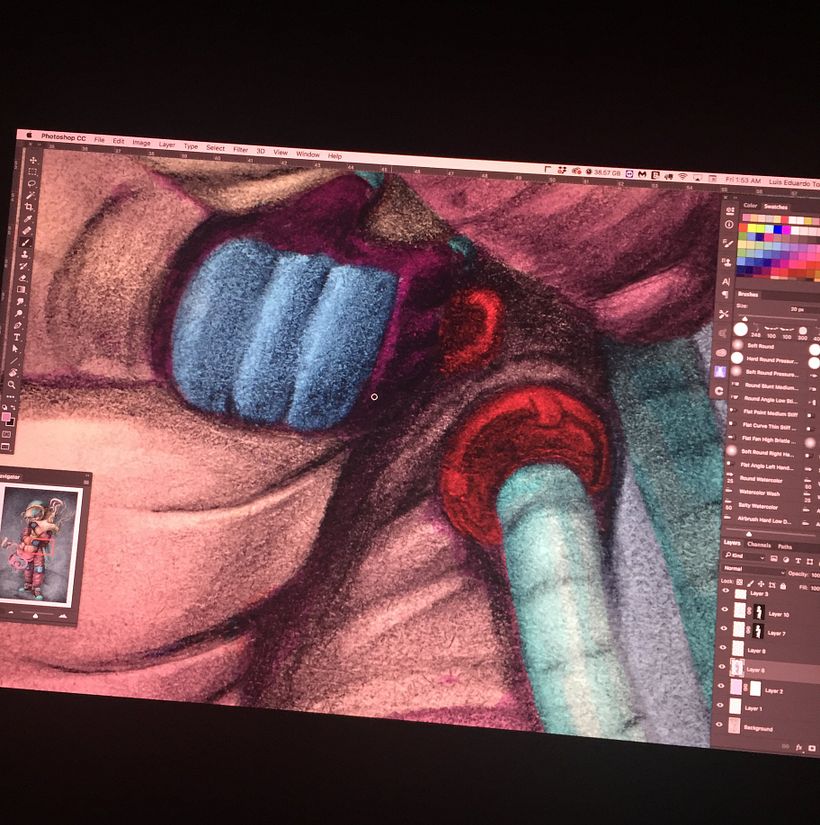Switch to the Color panel tab
Image resolution: width=820 pixels, height=825 pixels.
point(750,205)
